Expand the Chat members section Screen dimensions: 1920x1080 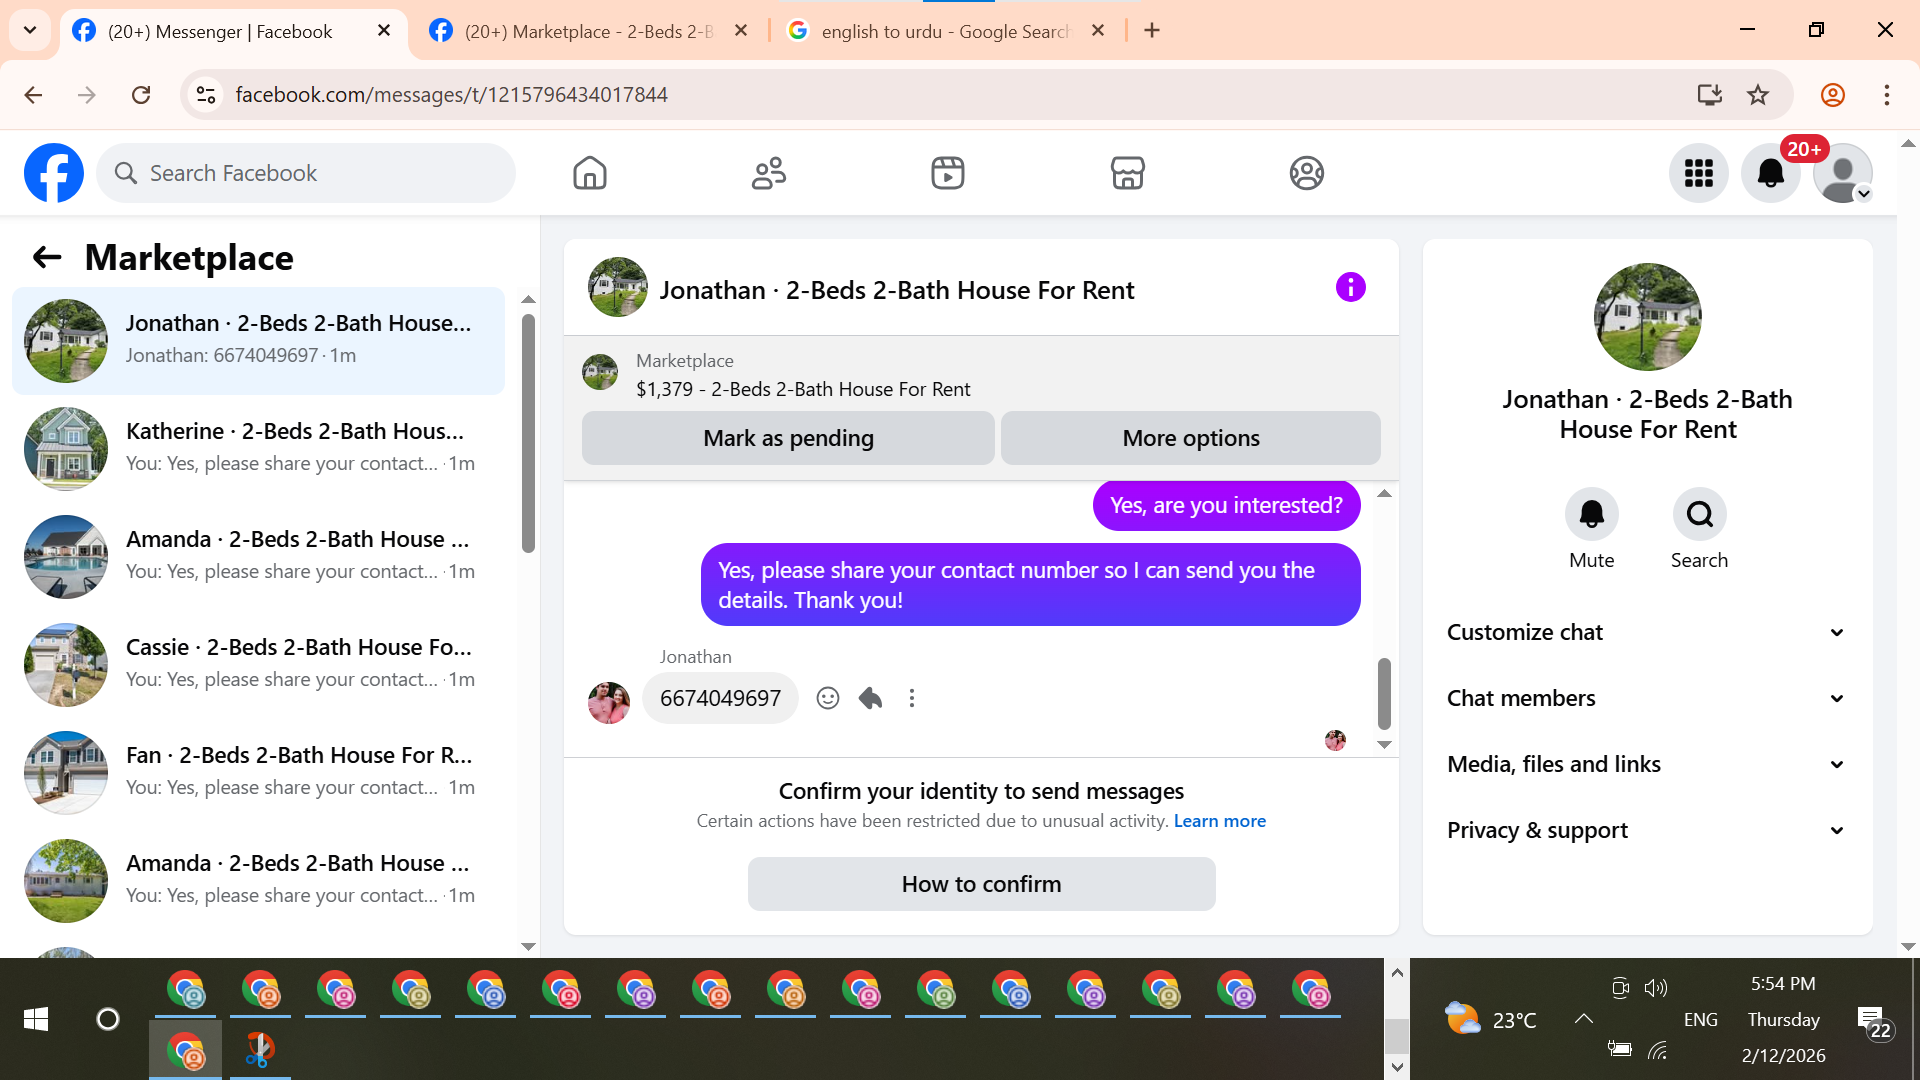[1647, 698]
